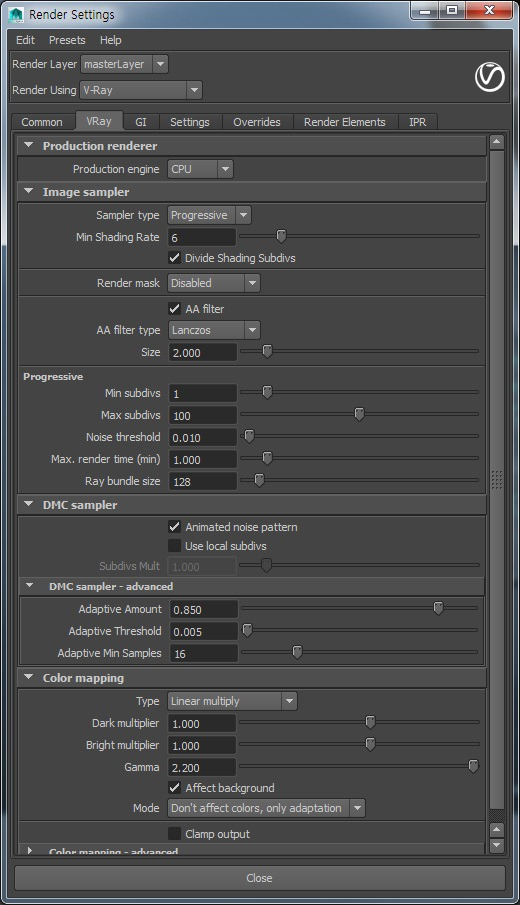The image size is (520, 905).
Task: Enable Use local subdivs
Action: (174, 545)
